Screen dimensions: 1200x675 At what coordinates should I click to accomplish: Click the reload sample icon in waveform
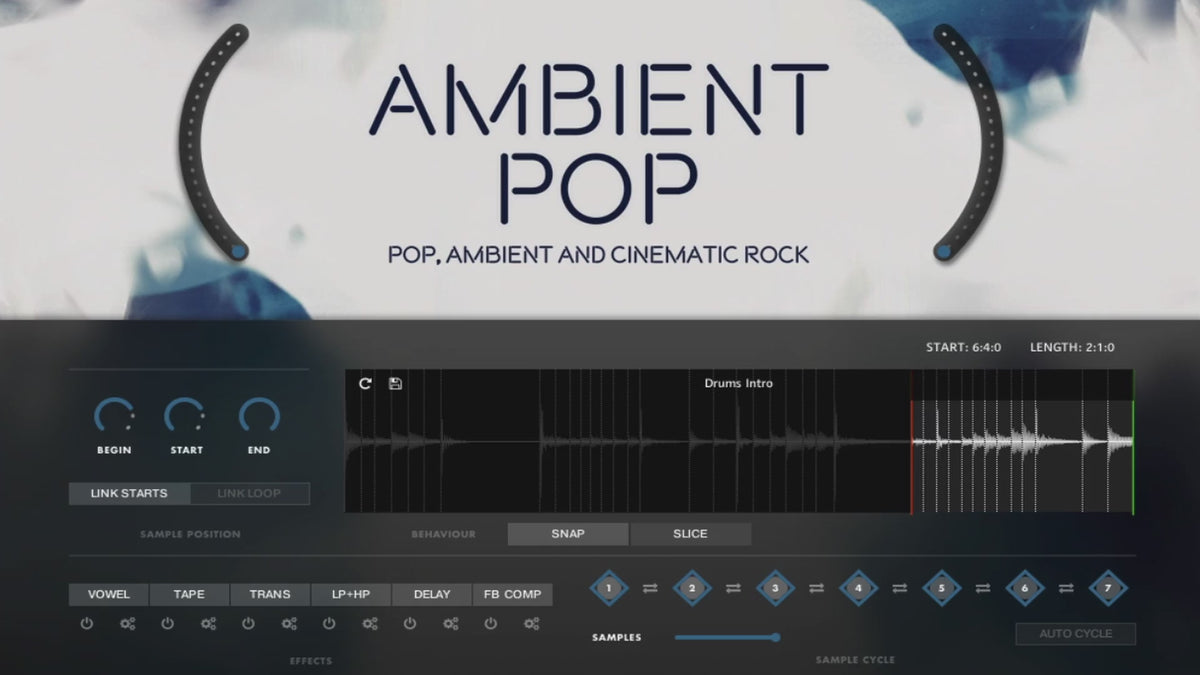point(365,383)
